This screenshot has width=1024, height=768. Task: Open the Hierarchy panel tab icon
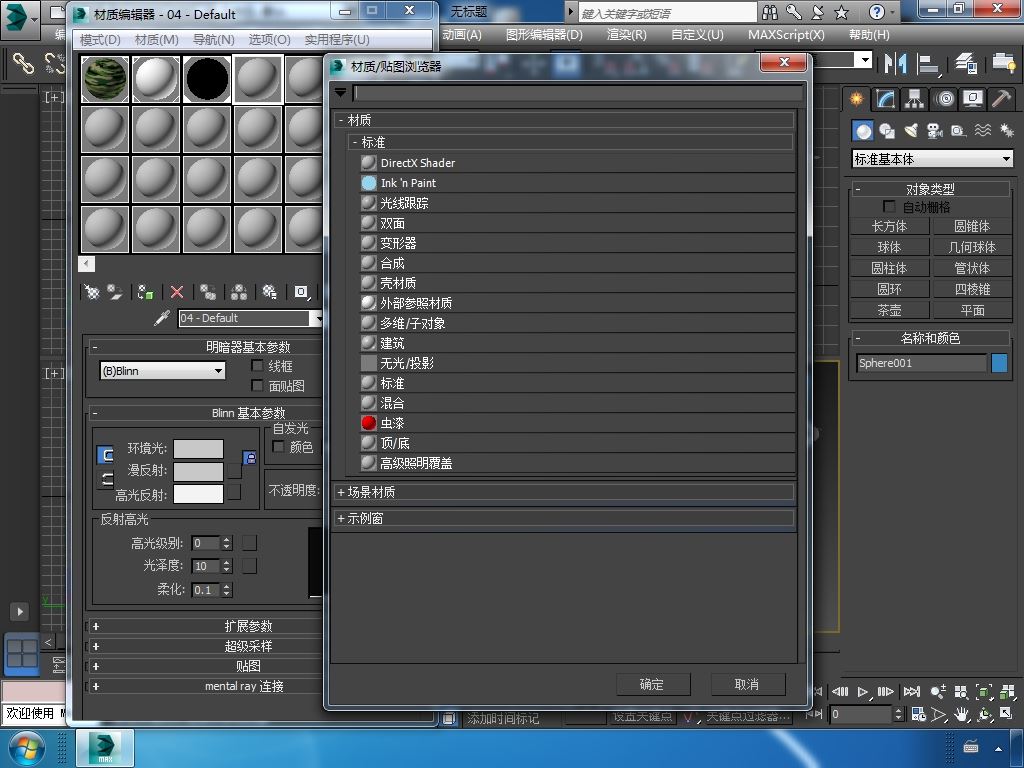coord(914,99)
